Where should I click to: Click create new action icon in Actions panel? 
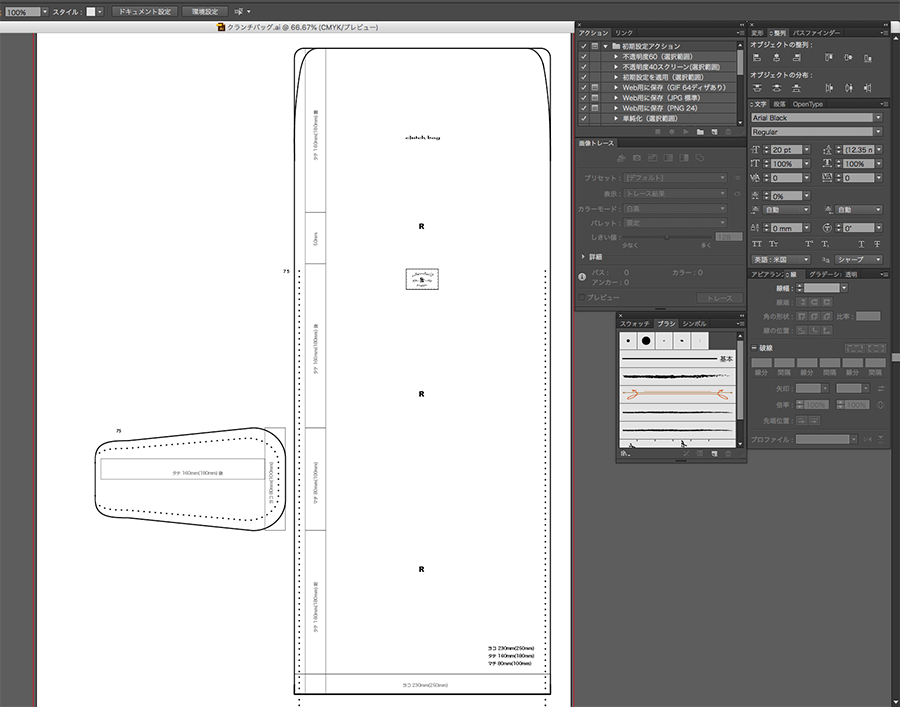[714, 131]
